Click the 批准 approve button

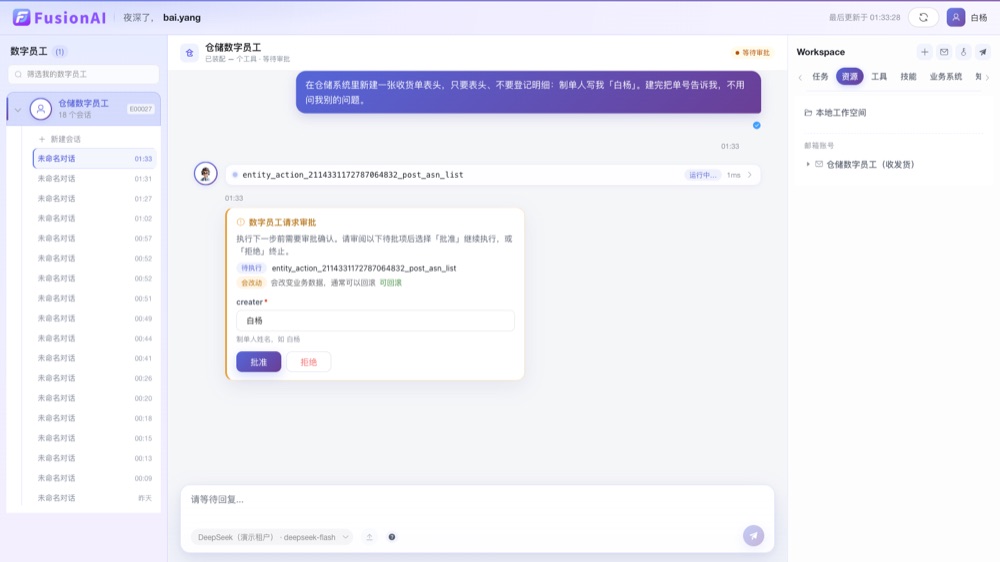pyautogui.click(x=258, y=362)
